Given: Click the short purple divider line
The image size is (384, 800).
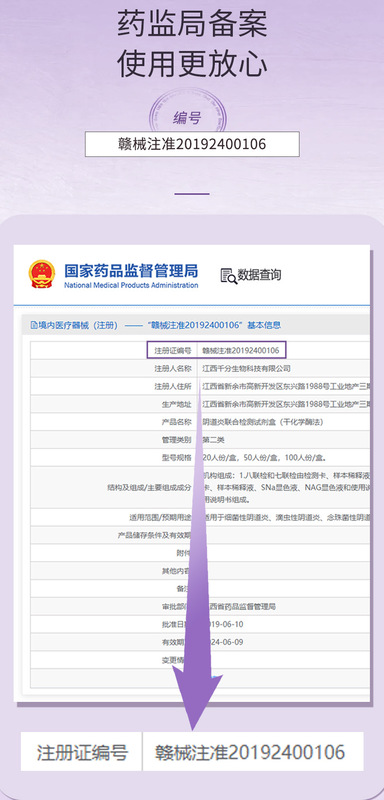Looking at the screenshot, I should pos(192,194).
